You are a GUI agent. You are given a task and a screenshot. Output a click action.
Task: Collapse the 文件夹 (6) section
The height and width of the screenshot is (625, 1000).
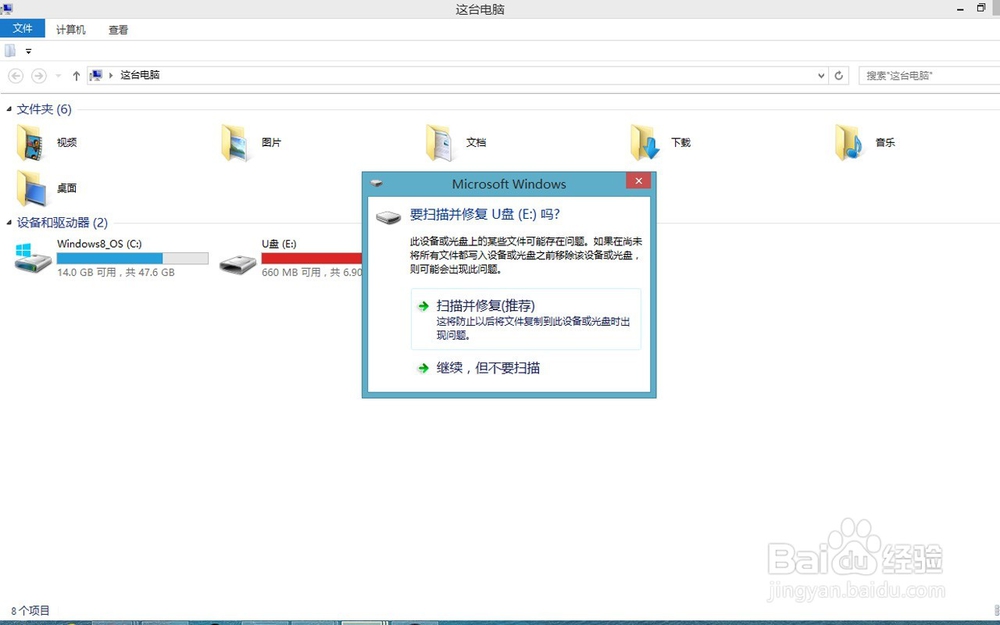7,109
